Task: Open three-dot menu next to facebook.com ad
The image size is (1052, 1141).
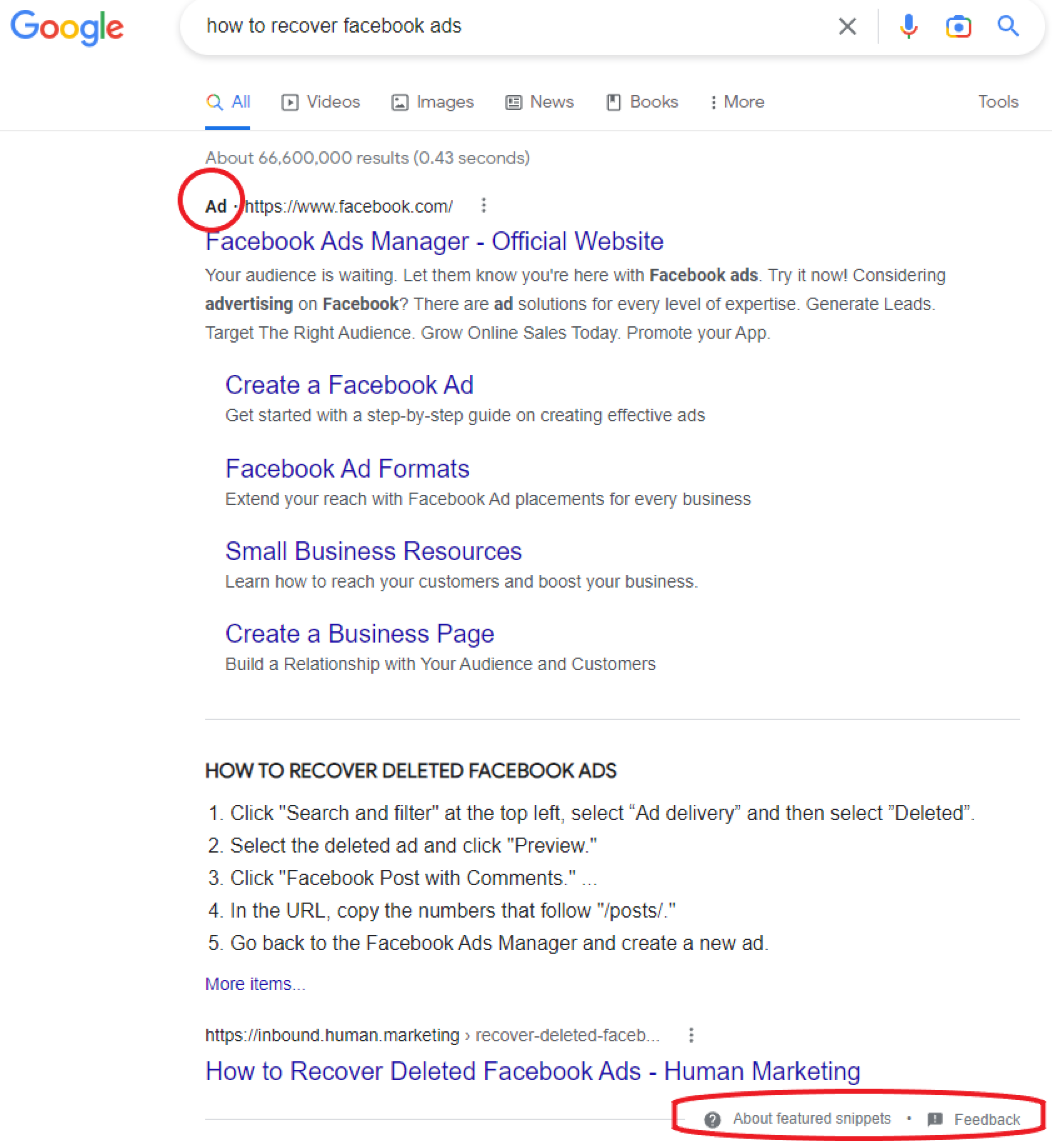Action: (484, 206)
